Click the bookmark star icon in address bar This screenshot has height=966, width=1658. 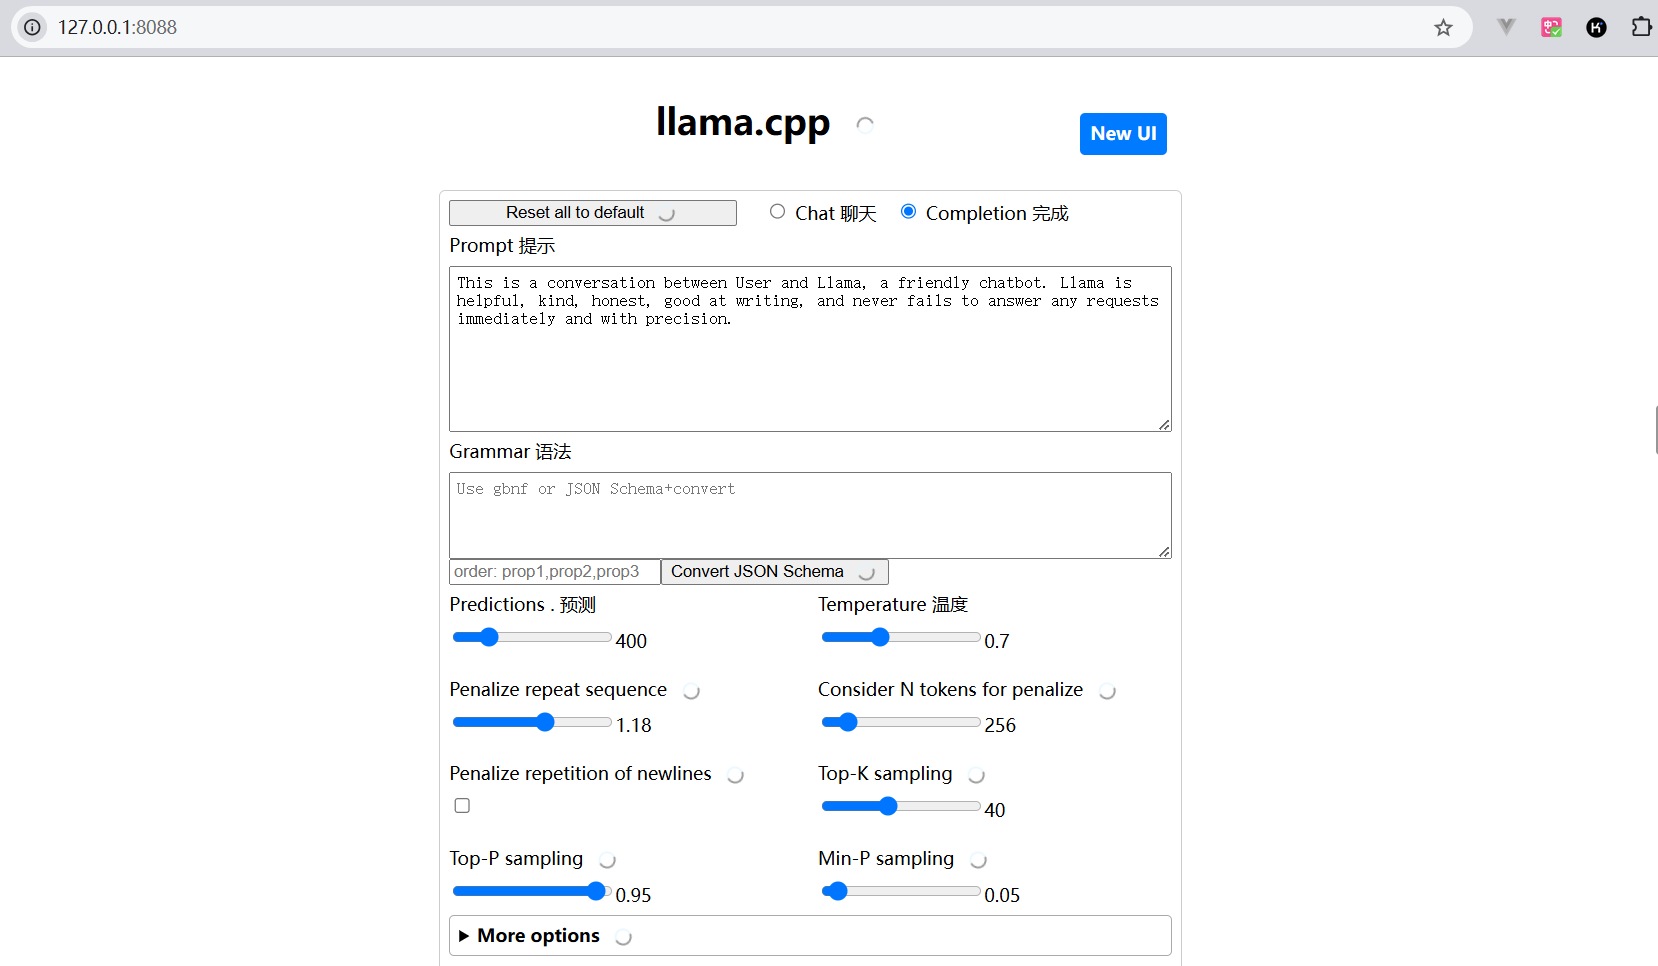pyautogui.click(x=1443, y=28)
